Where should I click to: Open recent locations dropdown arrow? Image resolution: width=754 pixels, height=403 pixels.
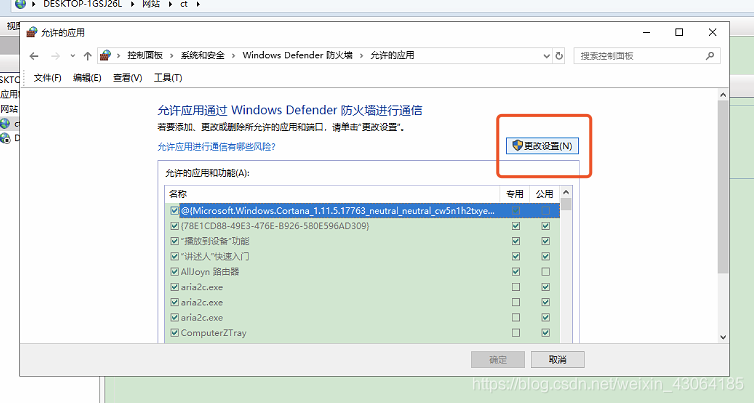73,56
